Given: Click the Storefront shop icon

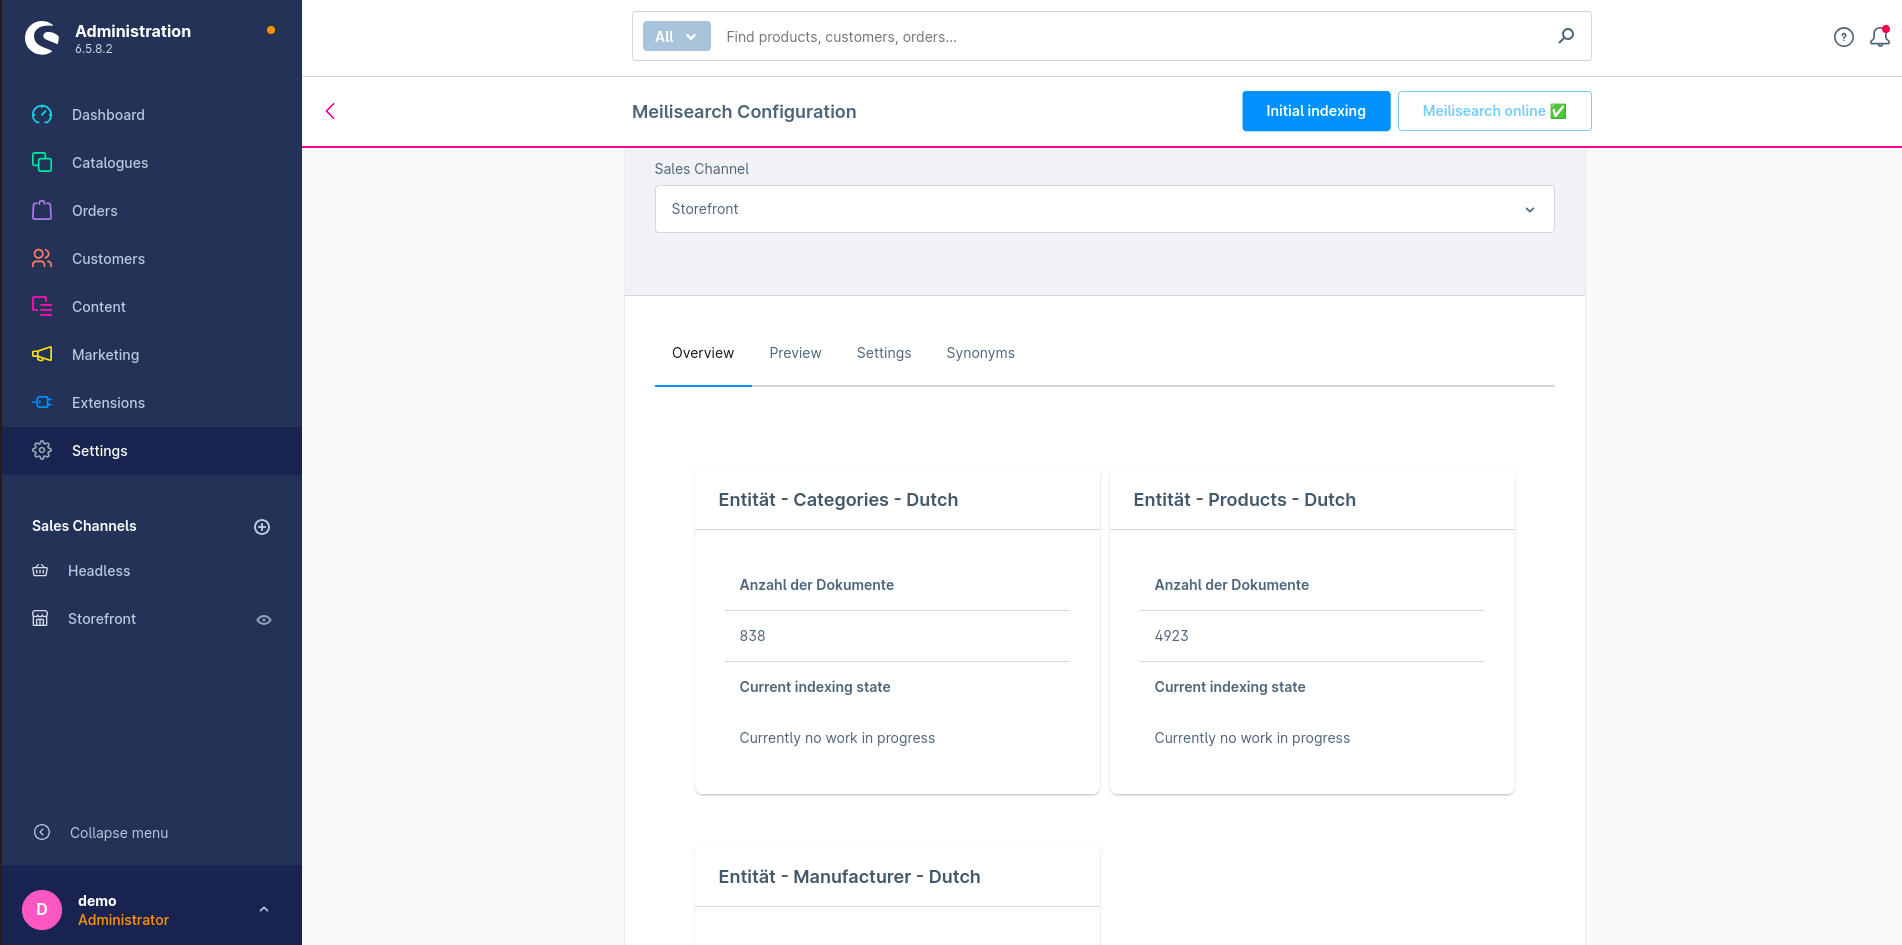Looking at the screenshot, I should tap(40, 619).
